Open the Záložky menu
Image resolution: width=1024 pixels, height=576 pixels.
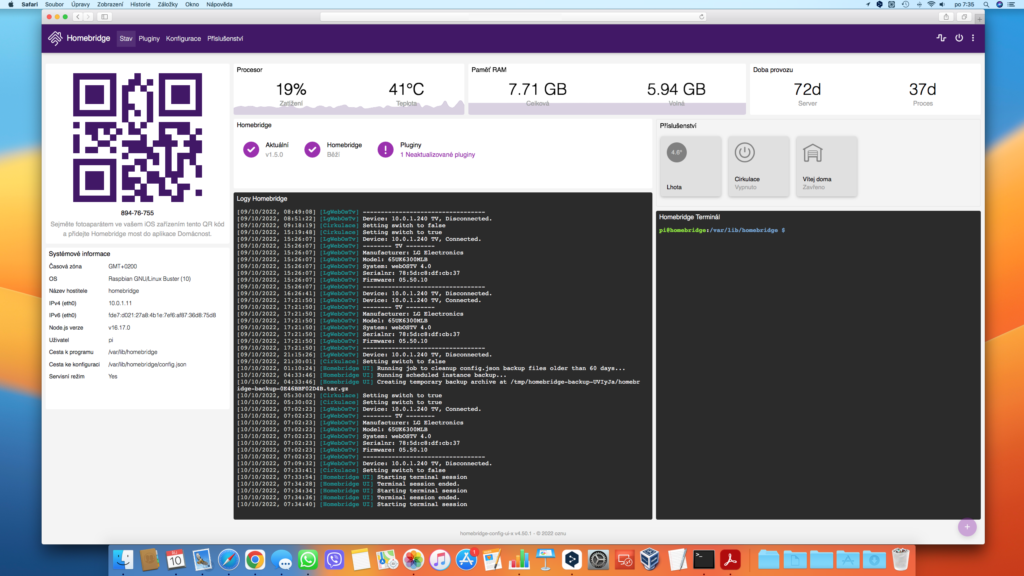coord(167,5)
